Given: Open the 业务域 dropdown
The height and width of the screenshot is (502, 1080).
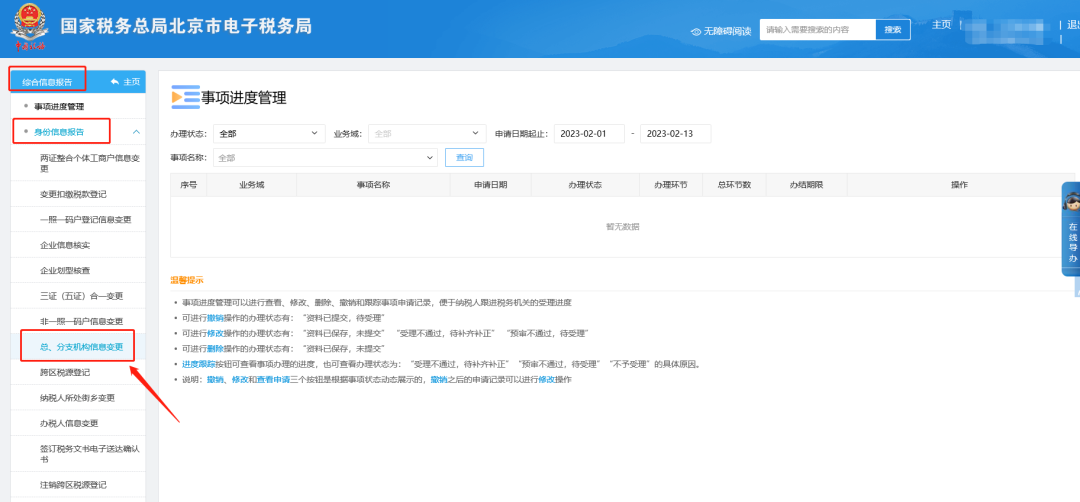Looking at the screenshot, I should coord(427,134).
